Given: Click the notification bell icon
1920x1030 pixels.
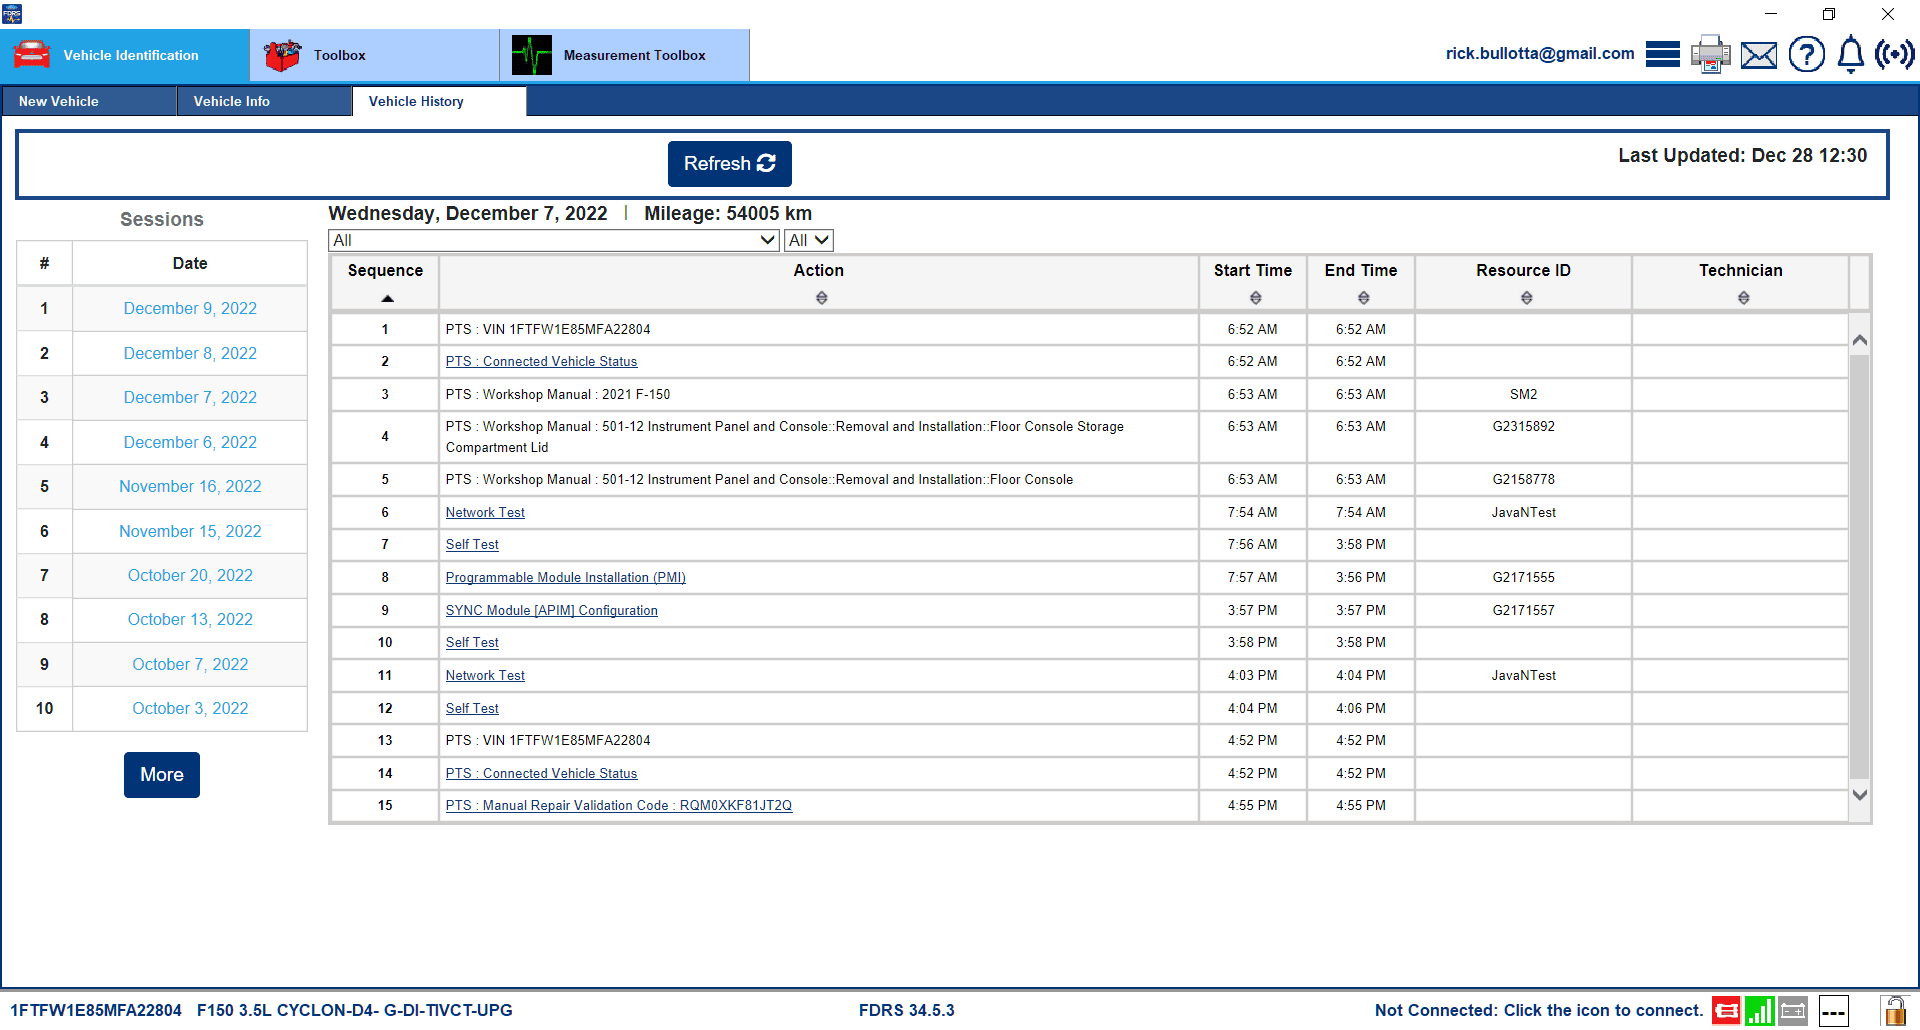Looking at the screenshot, I should pos(1851,54).
